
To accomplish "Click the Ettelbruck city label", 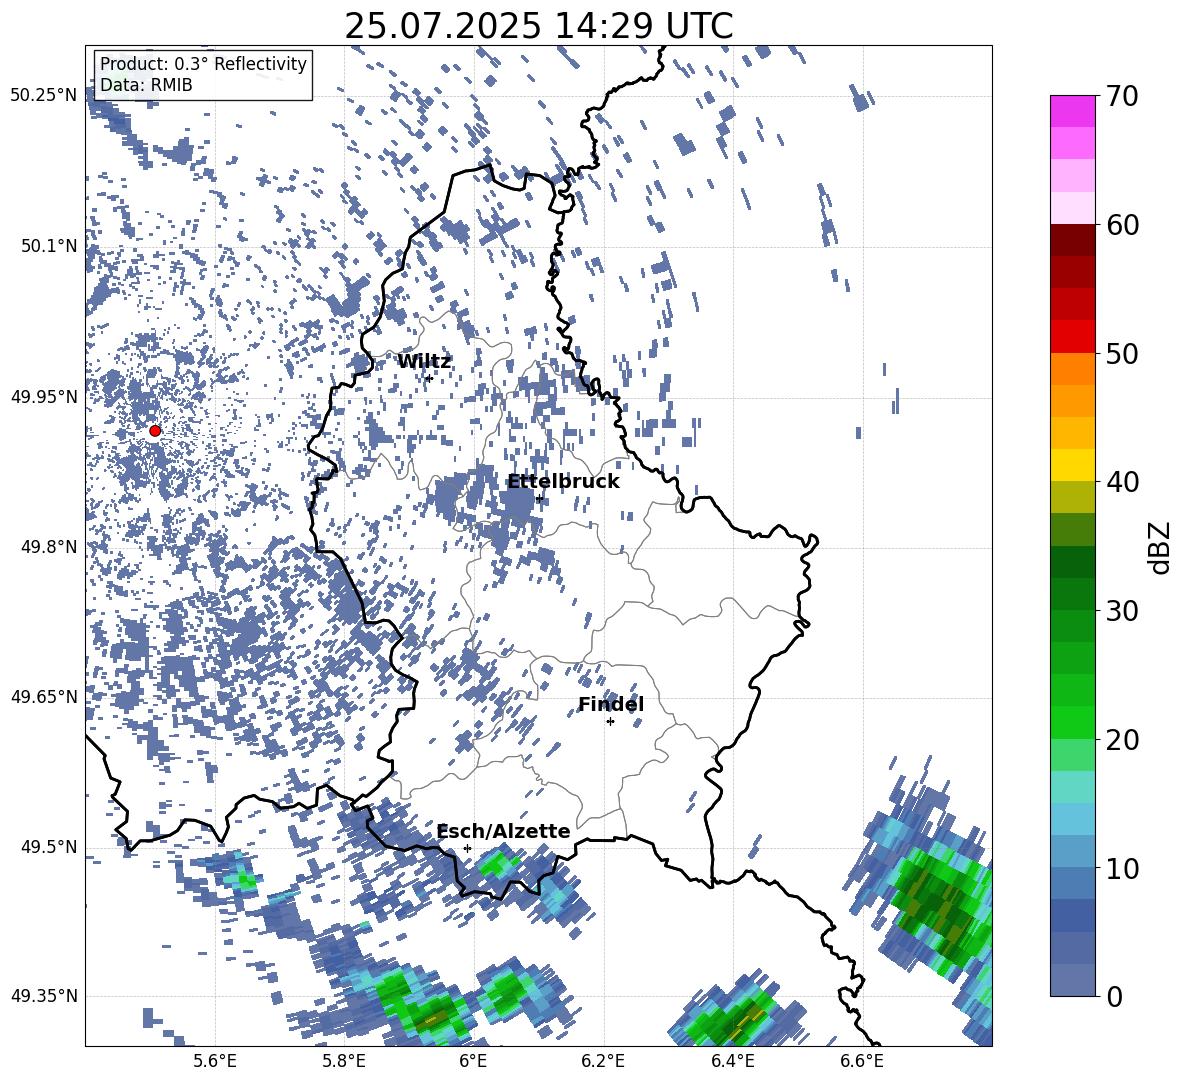I will [563, 482].
